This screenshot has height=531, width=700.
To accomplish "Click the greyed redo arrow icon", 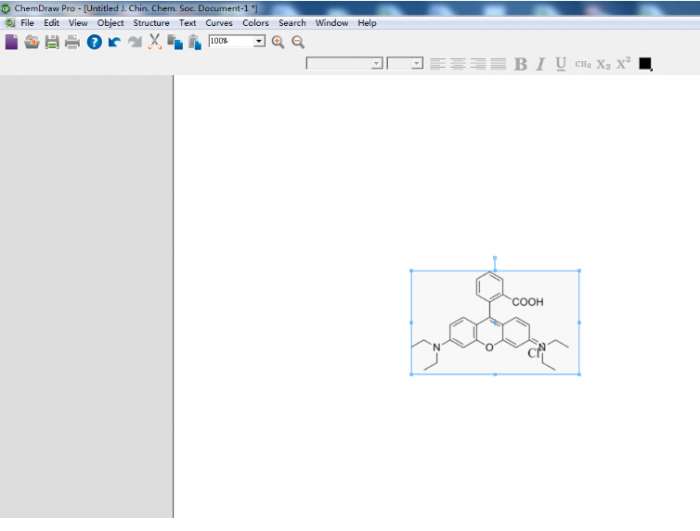I will [x=134, y=42].
